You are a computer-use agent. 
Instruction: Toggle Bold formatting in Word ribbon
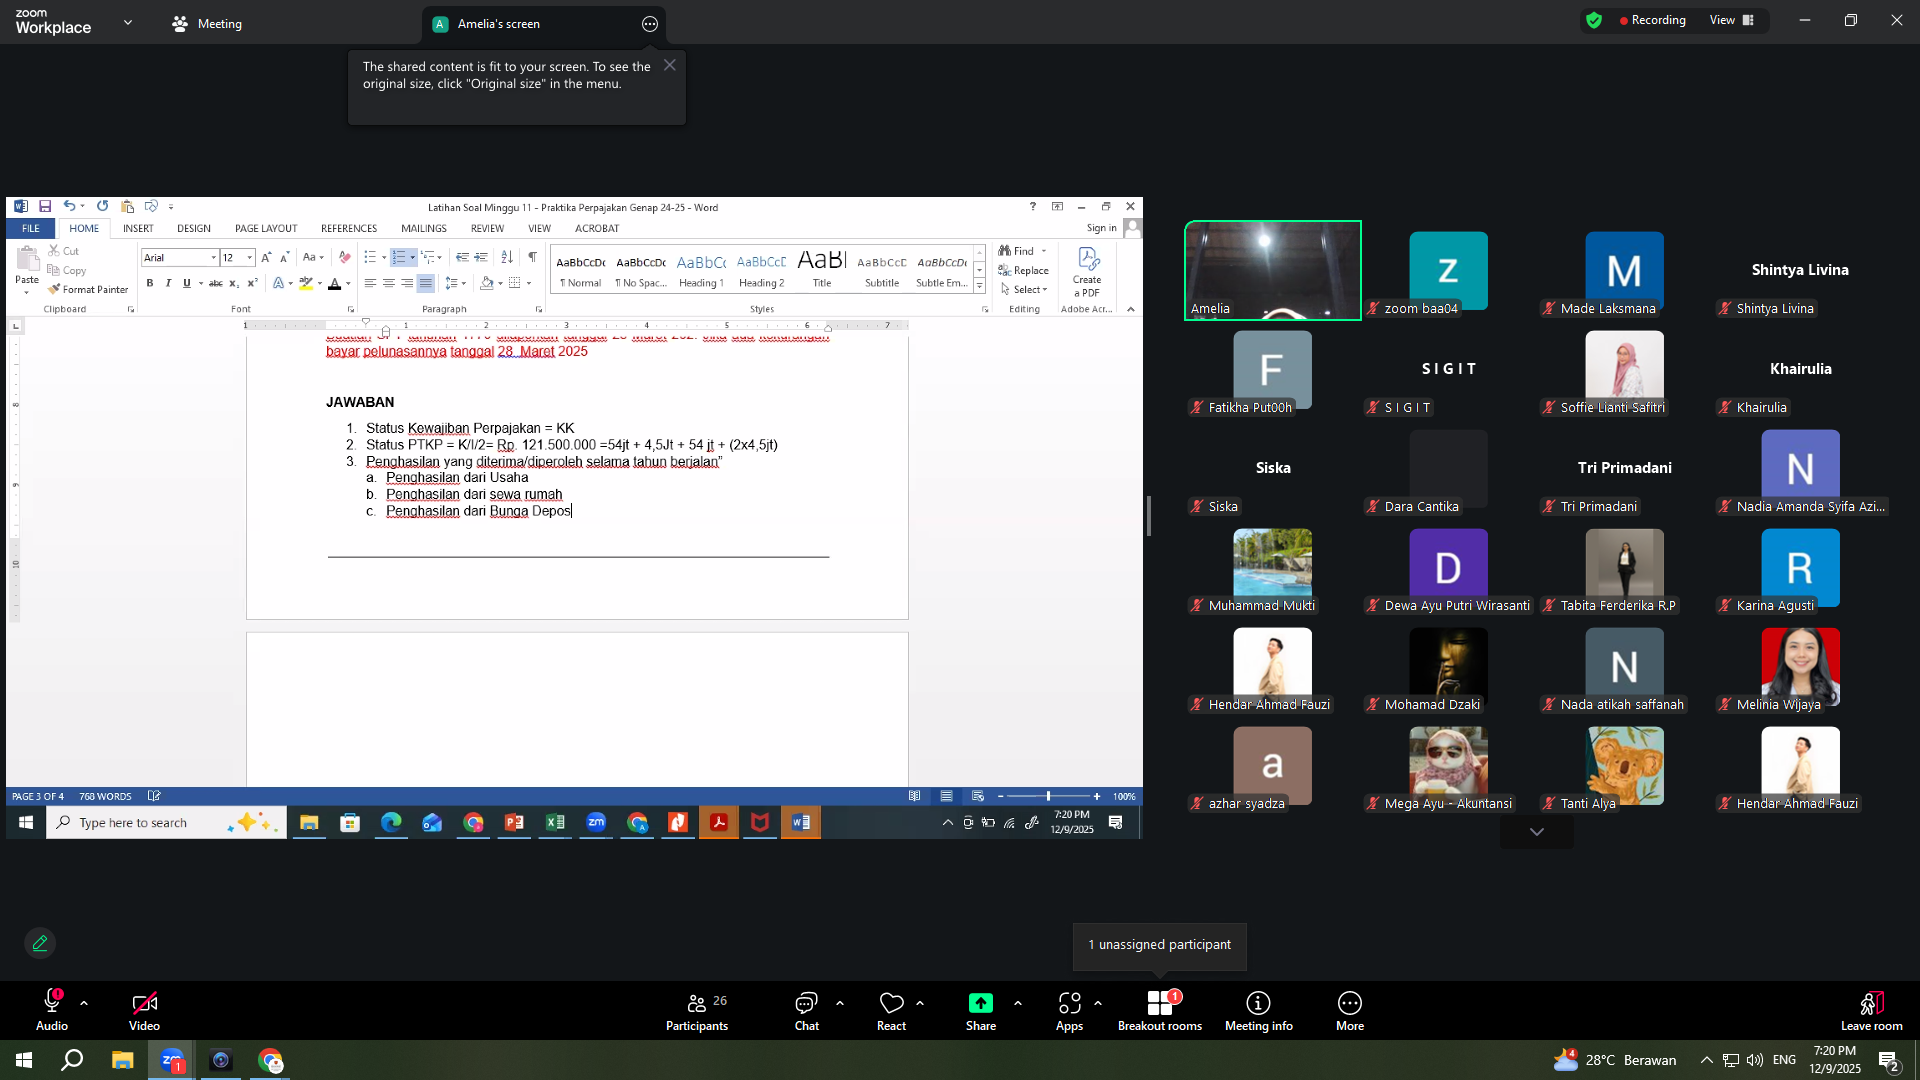pyautogui.click(x=150, y=284)
